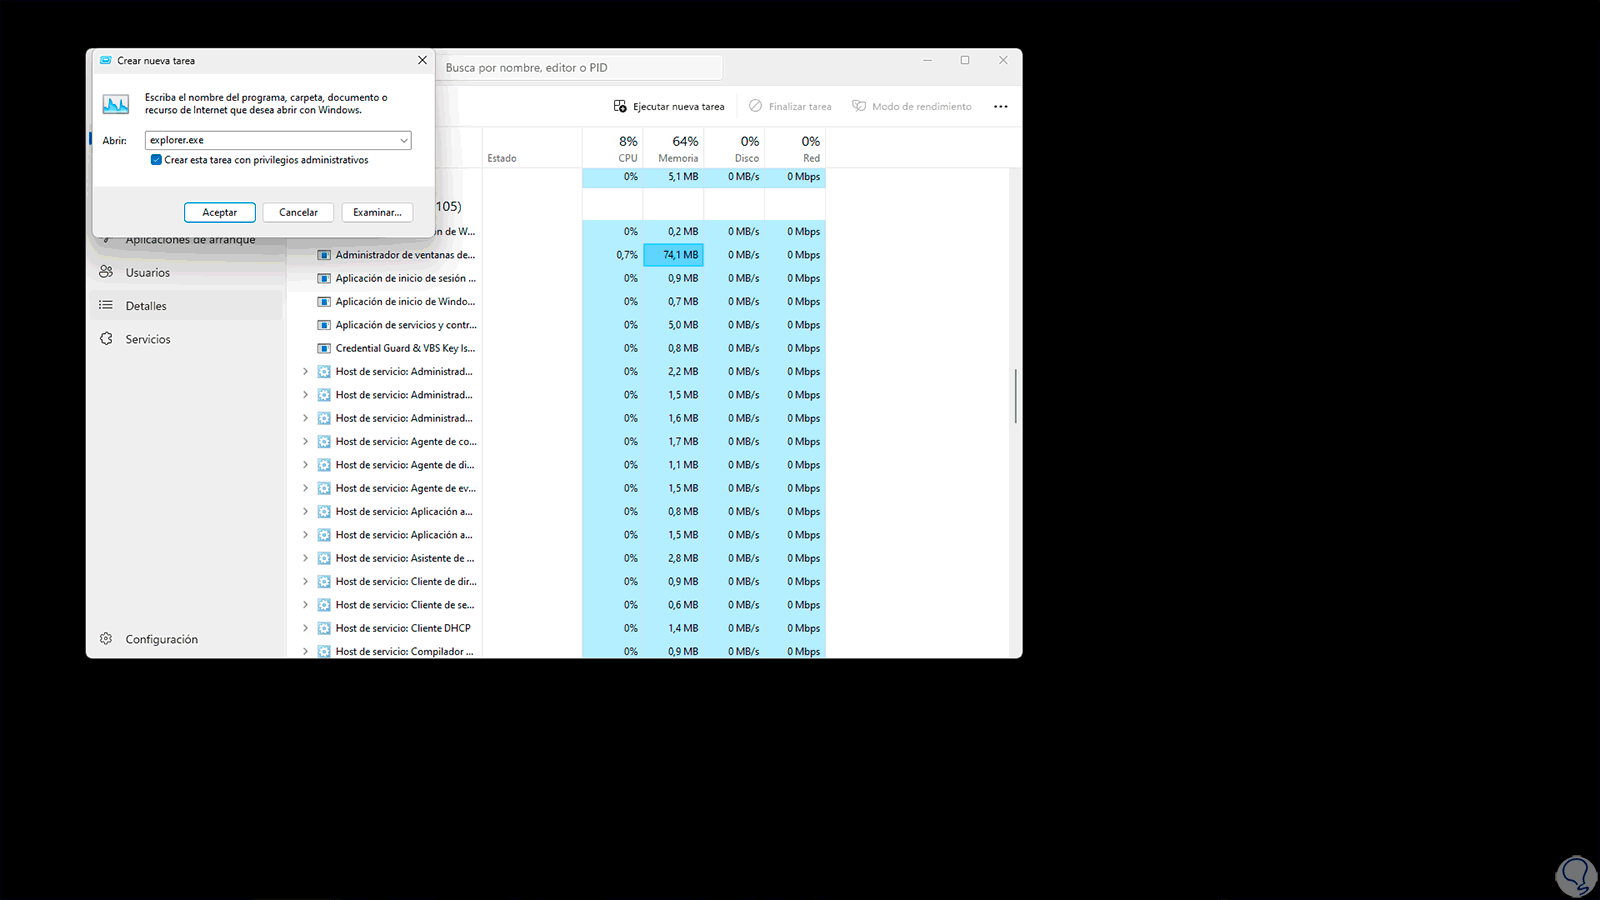Click icon of Aplicación de inicio de sesión
Viewport: 1600px width, 900px height.
324,278
